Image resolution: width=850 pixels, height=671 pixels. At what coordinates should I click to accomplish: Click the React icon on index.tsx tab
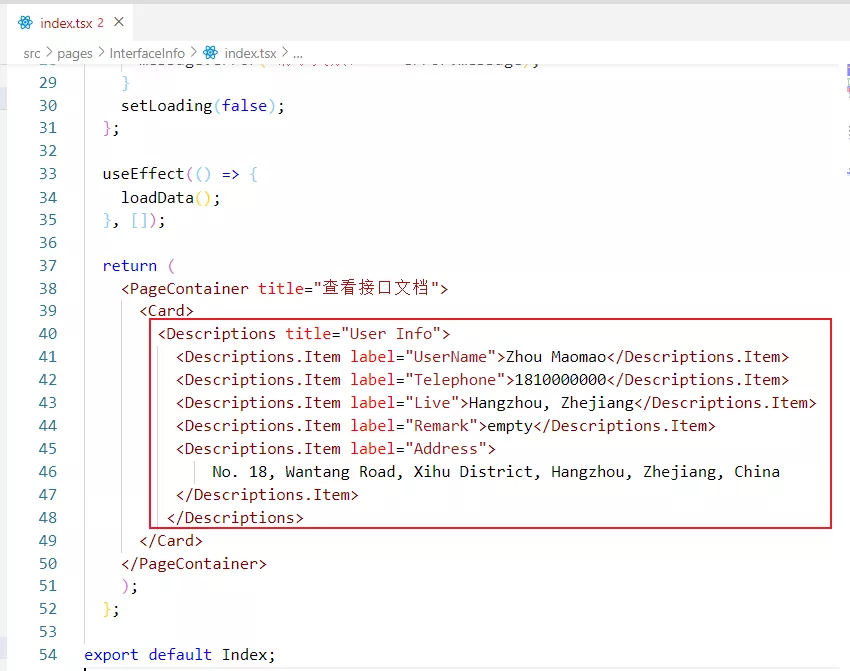point(25,23)
